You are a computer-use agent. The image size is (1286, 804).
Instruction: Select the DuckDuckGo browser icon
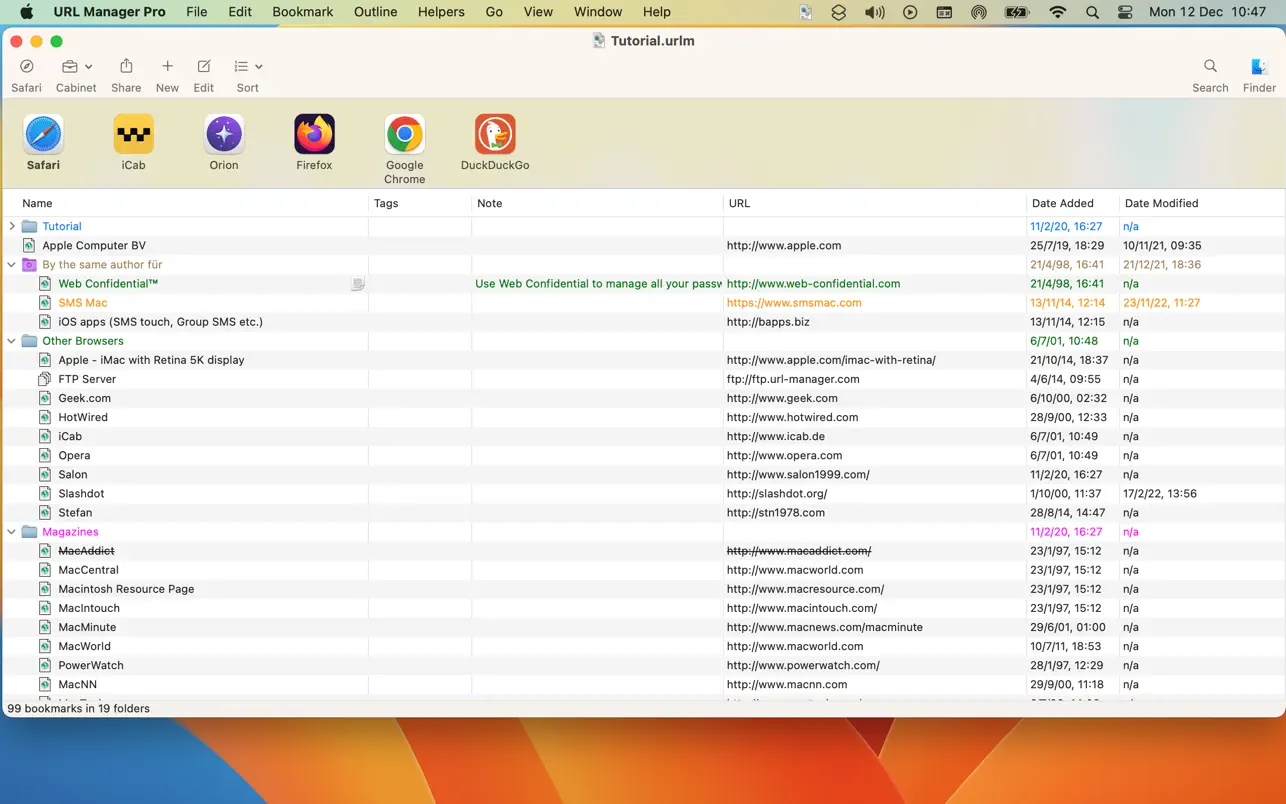coord(495,134)
